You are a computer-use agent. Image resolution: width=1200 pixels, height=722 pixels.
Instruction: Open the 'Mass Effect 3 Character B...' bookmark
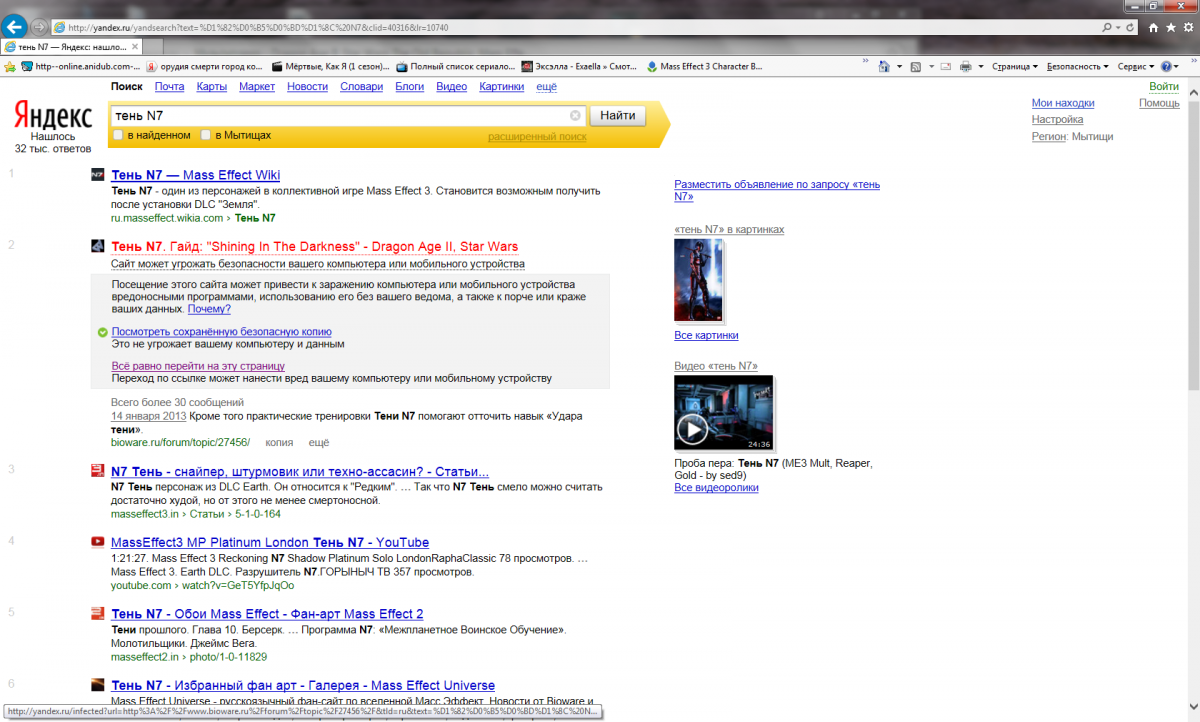(x=704, y=67)
